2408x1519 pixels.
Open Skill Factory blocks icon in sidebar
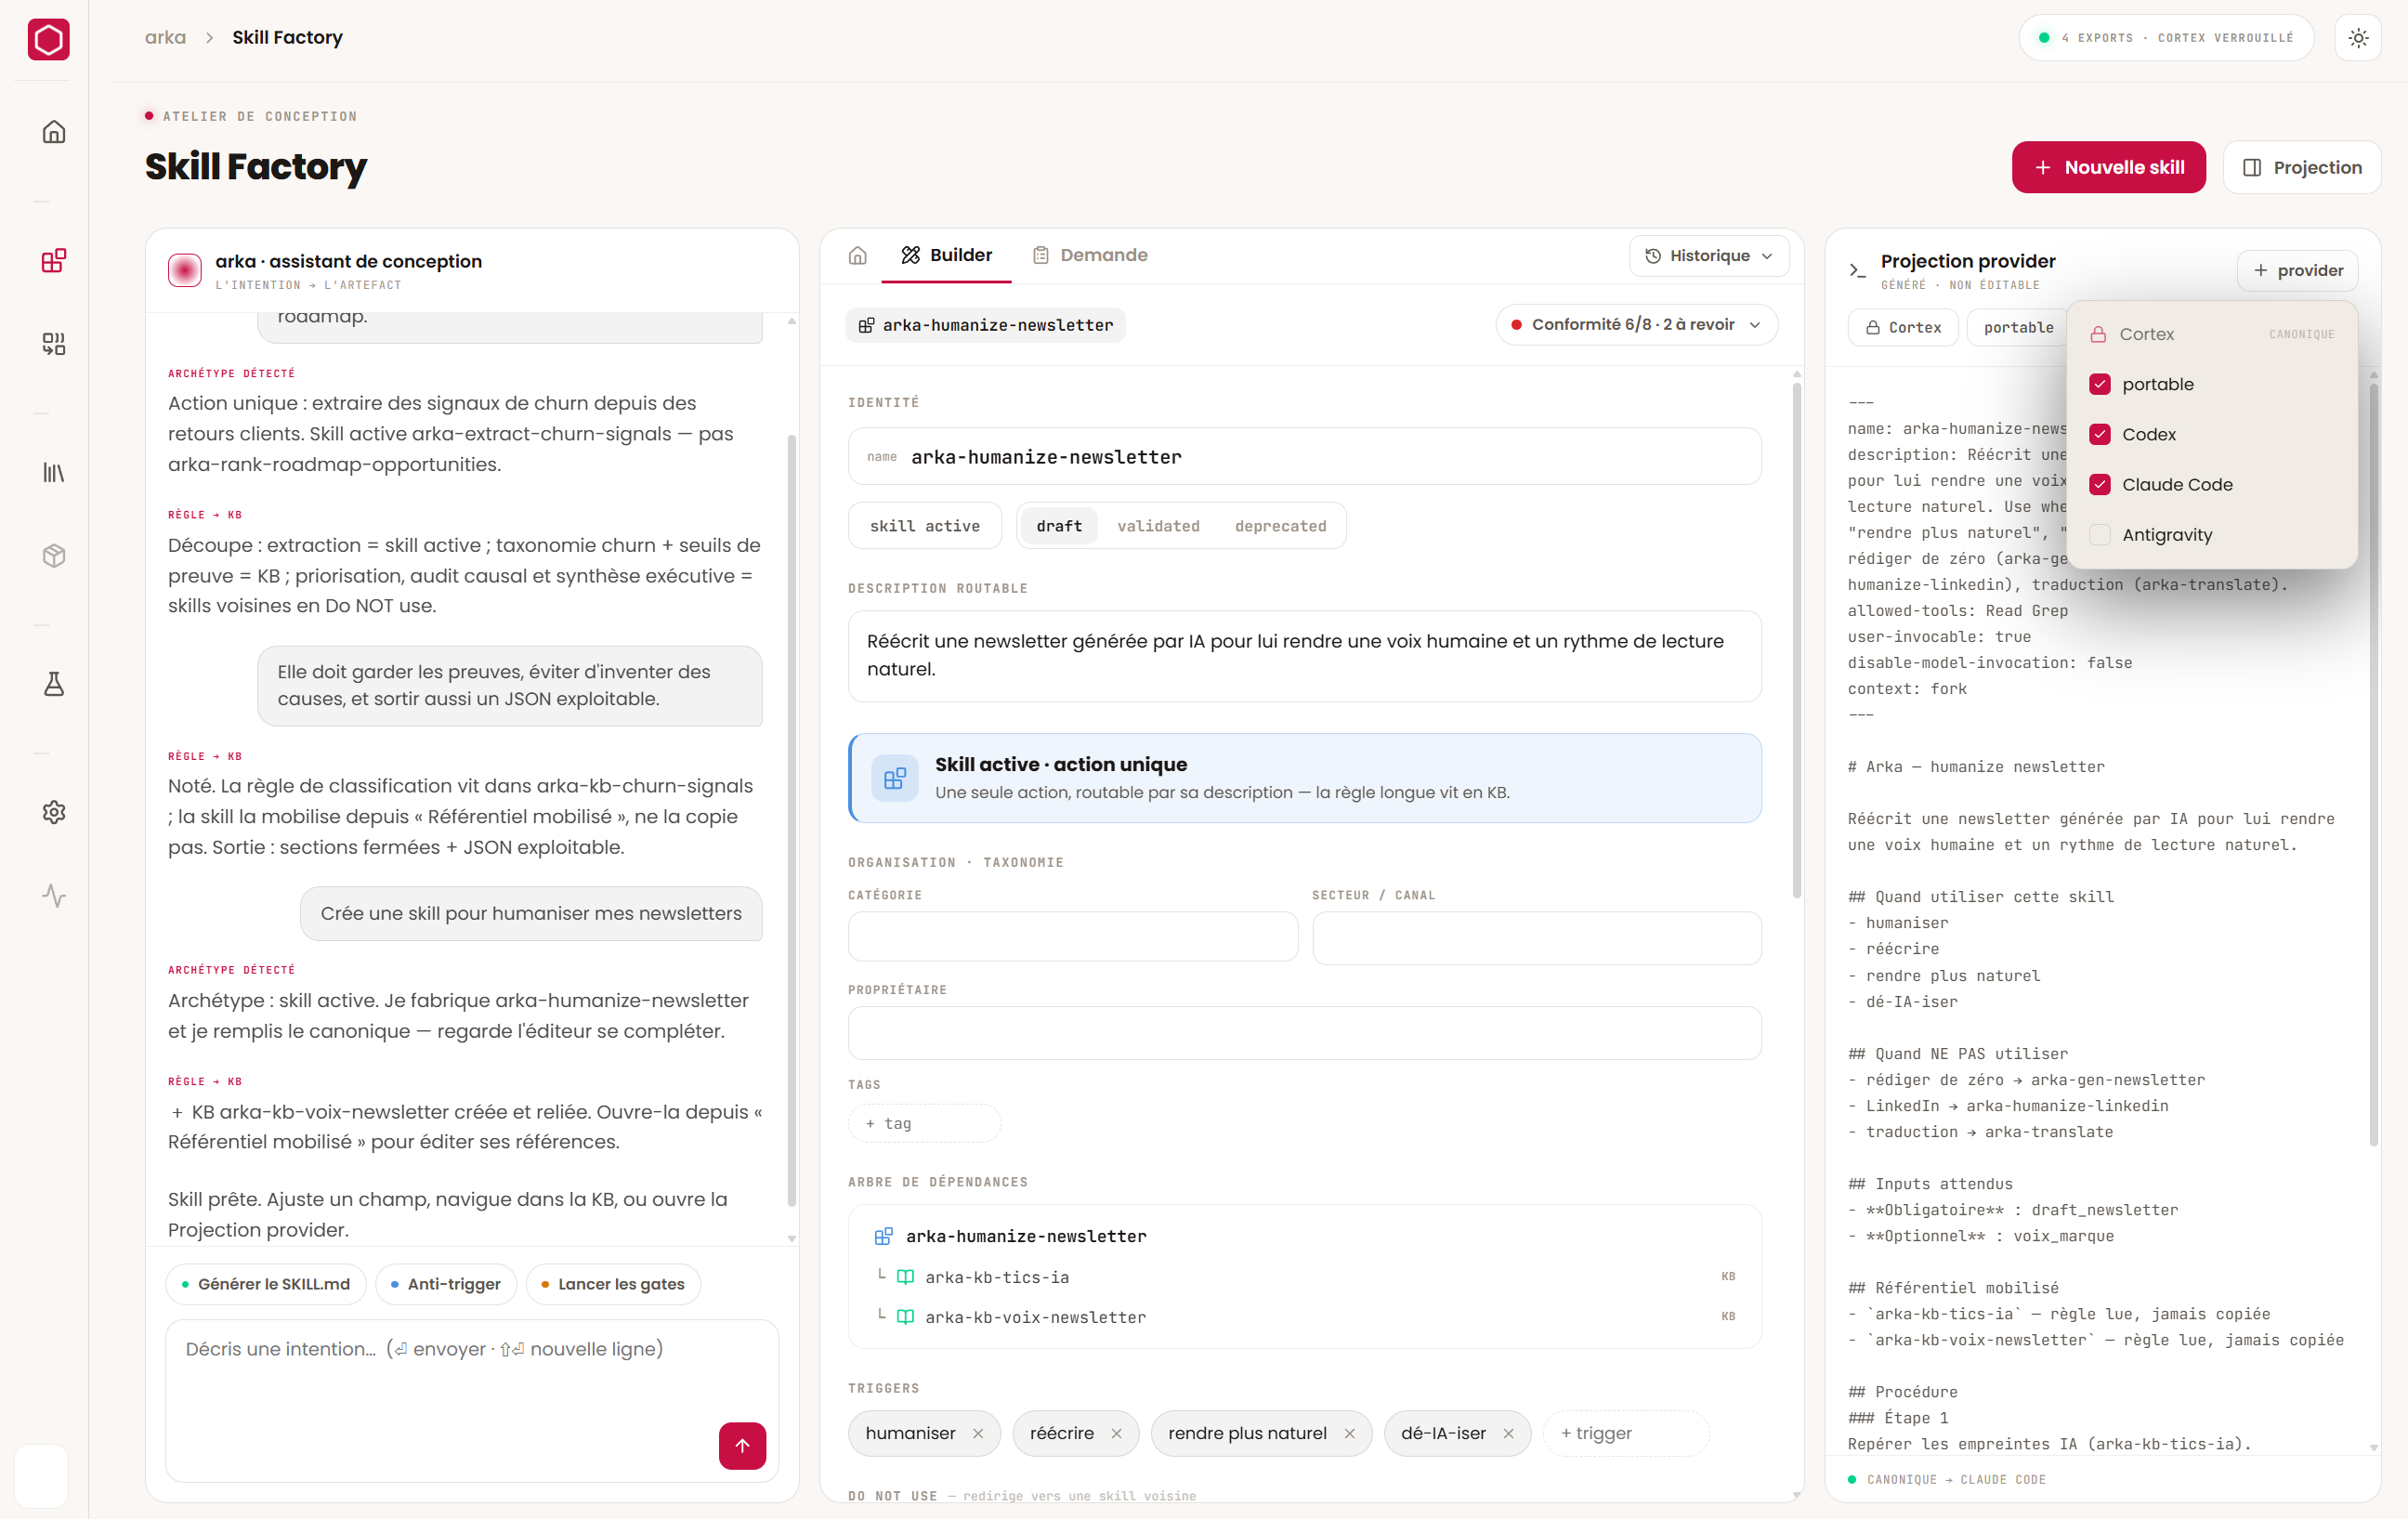pos(54,261)
